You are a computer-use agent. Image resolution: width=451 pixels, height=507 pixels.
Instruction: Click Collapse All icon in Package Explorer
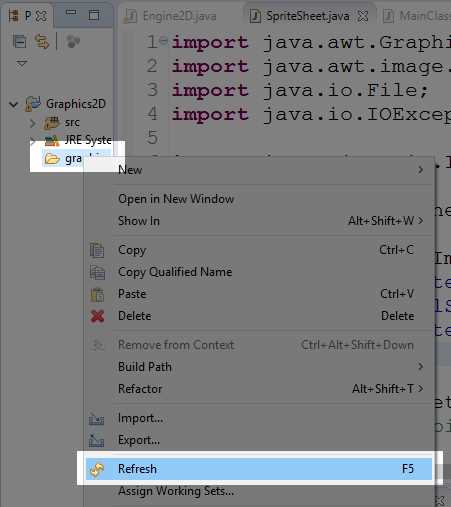click(x=20, y=42)
